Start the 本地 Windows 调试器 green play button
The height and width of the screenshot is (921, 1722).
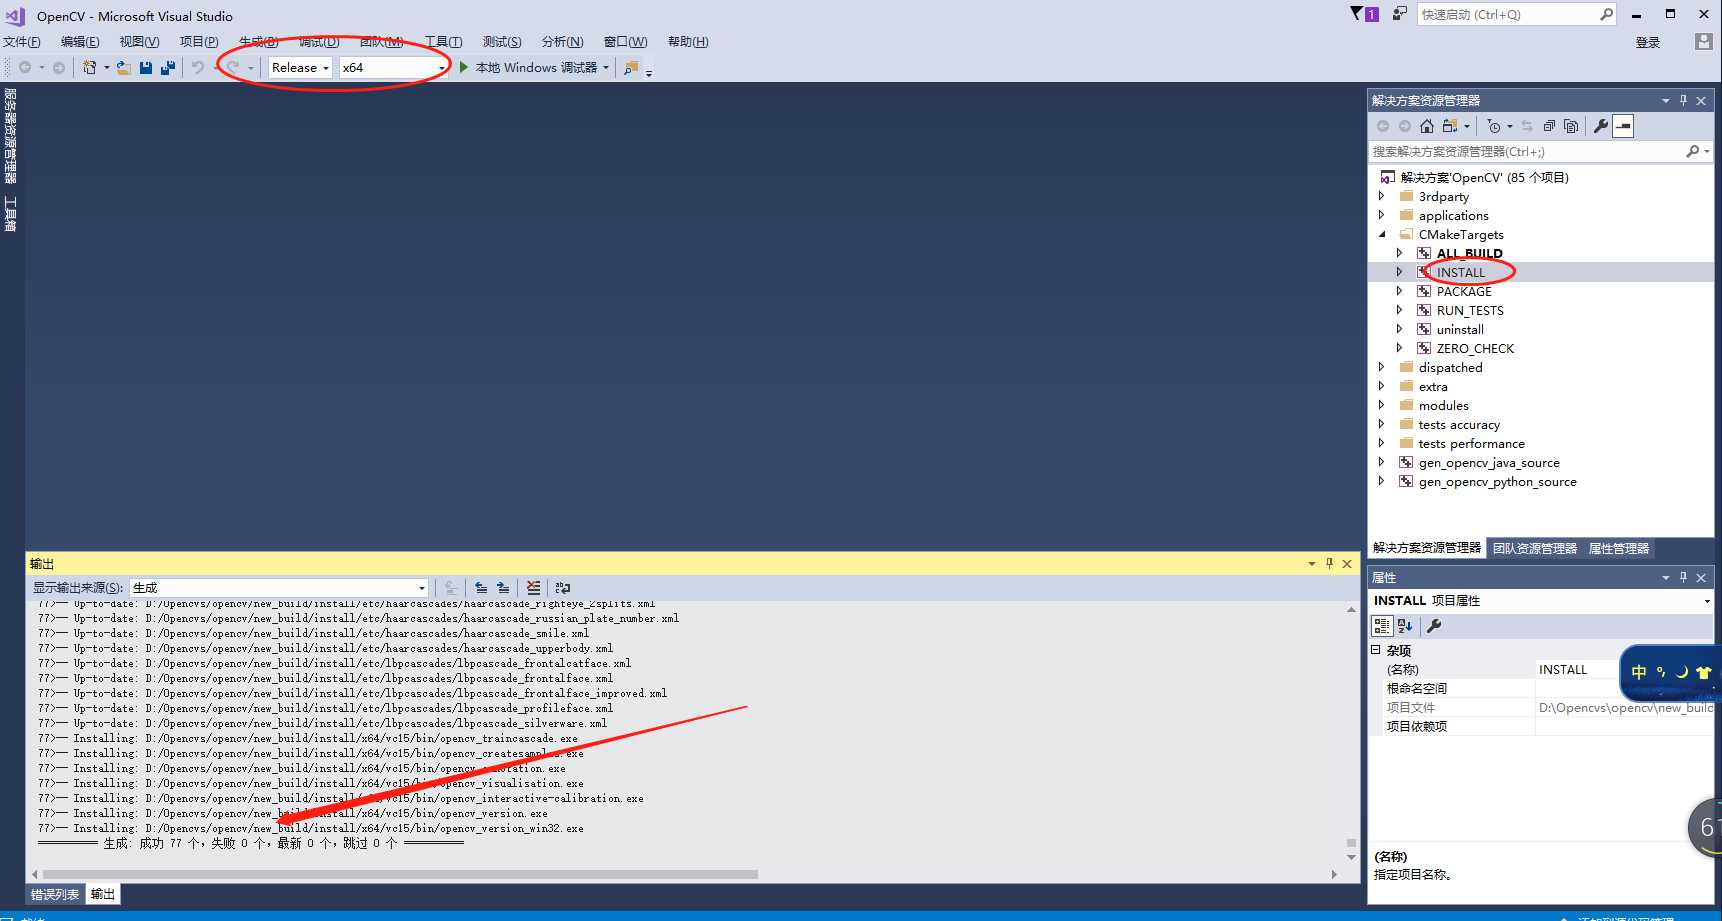click(464, 67)
